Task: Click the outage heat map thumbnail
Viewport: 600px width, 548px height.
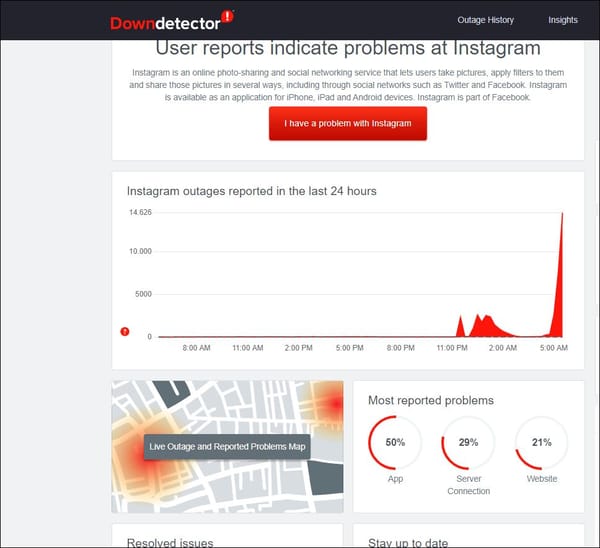Action: pyautogui.click(x=227, y=447)
